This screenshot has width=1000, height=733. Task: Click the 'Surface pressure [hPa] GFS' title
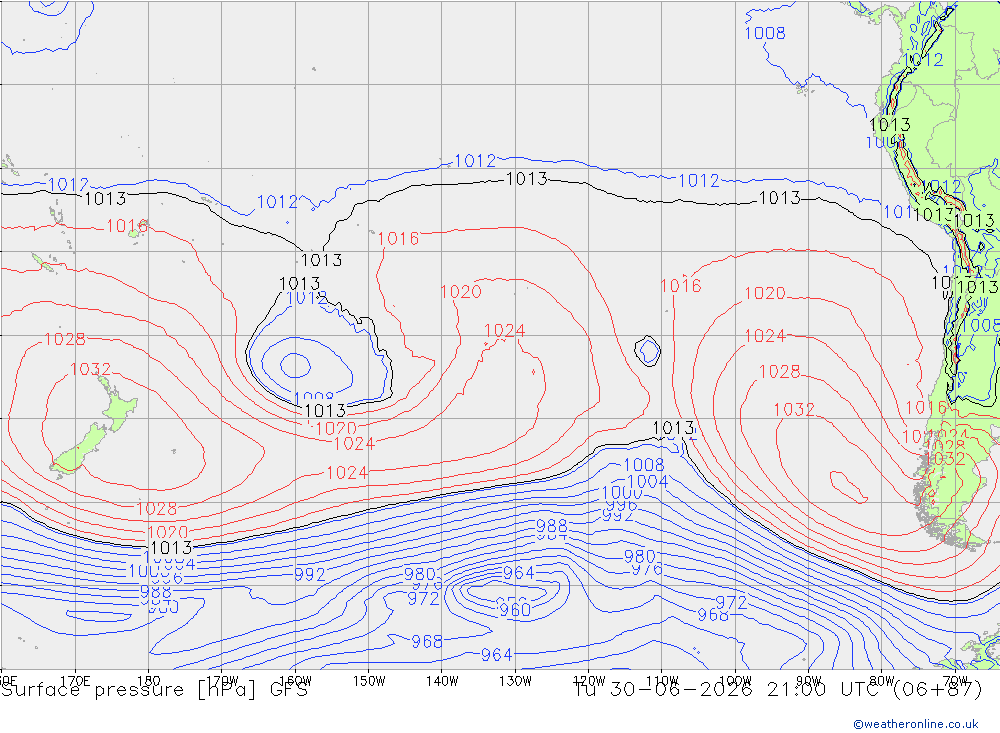pyautogui.click(x=154, y=690)
